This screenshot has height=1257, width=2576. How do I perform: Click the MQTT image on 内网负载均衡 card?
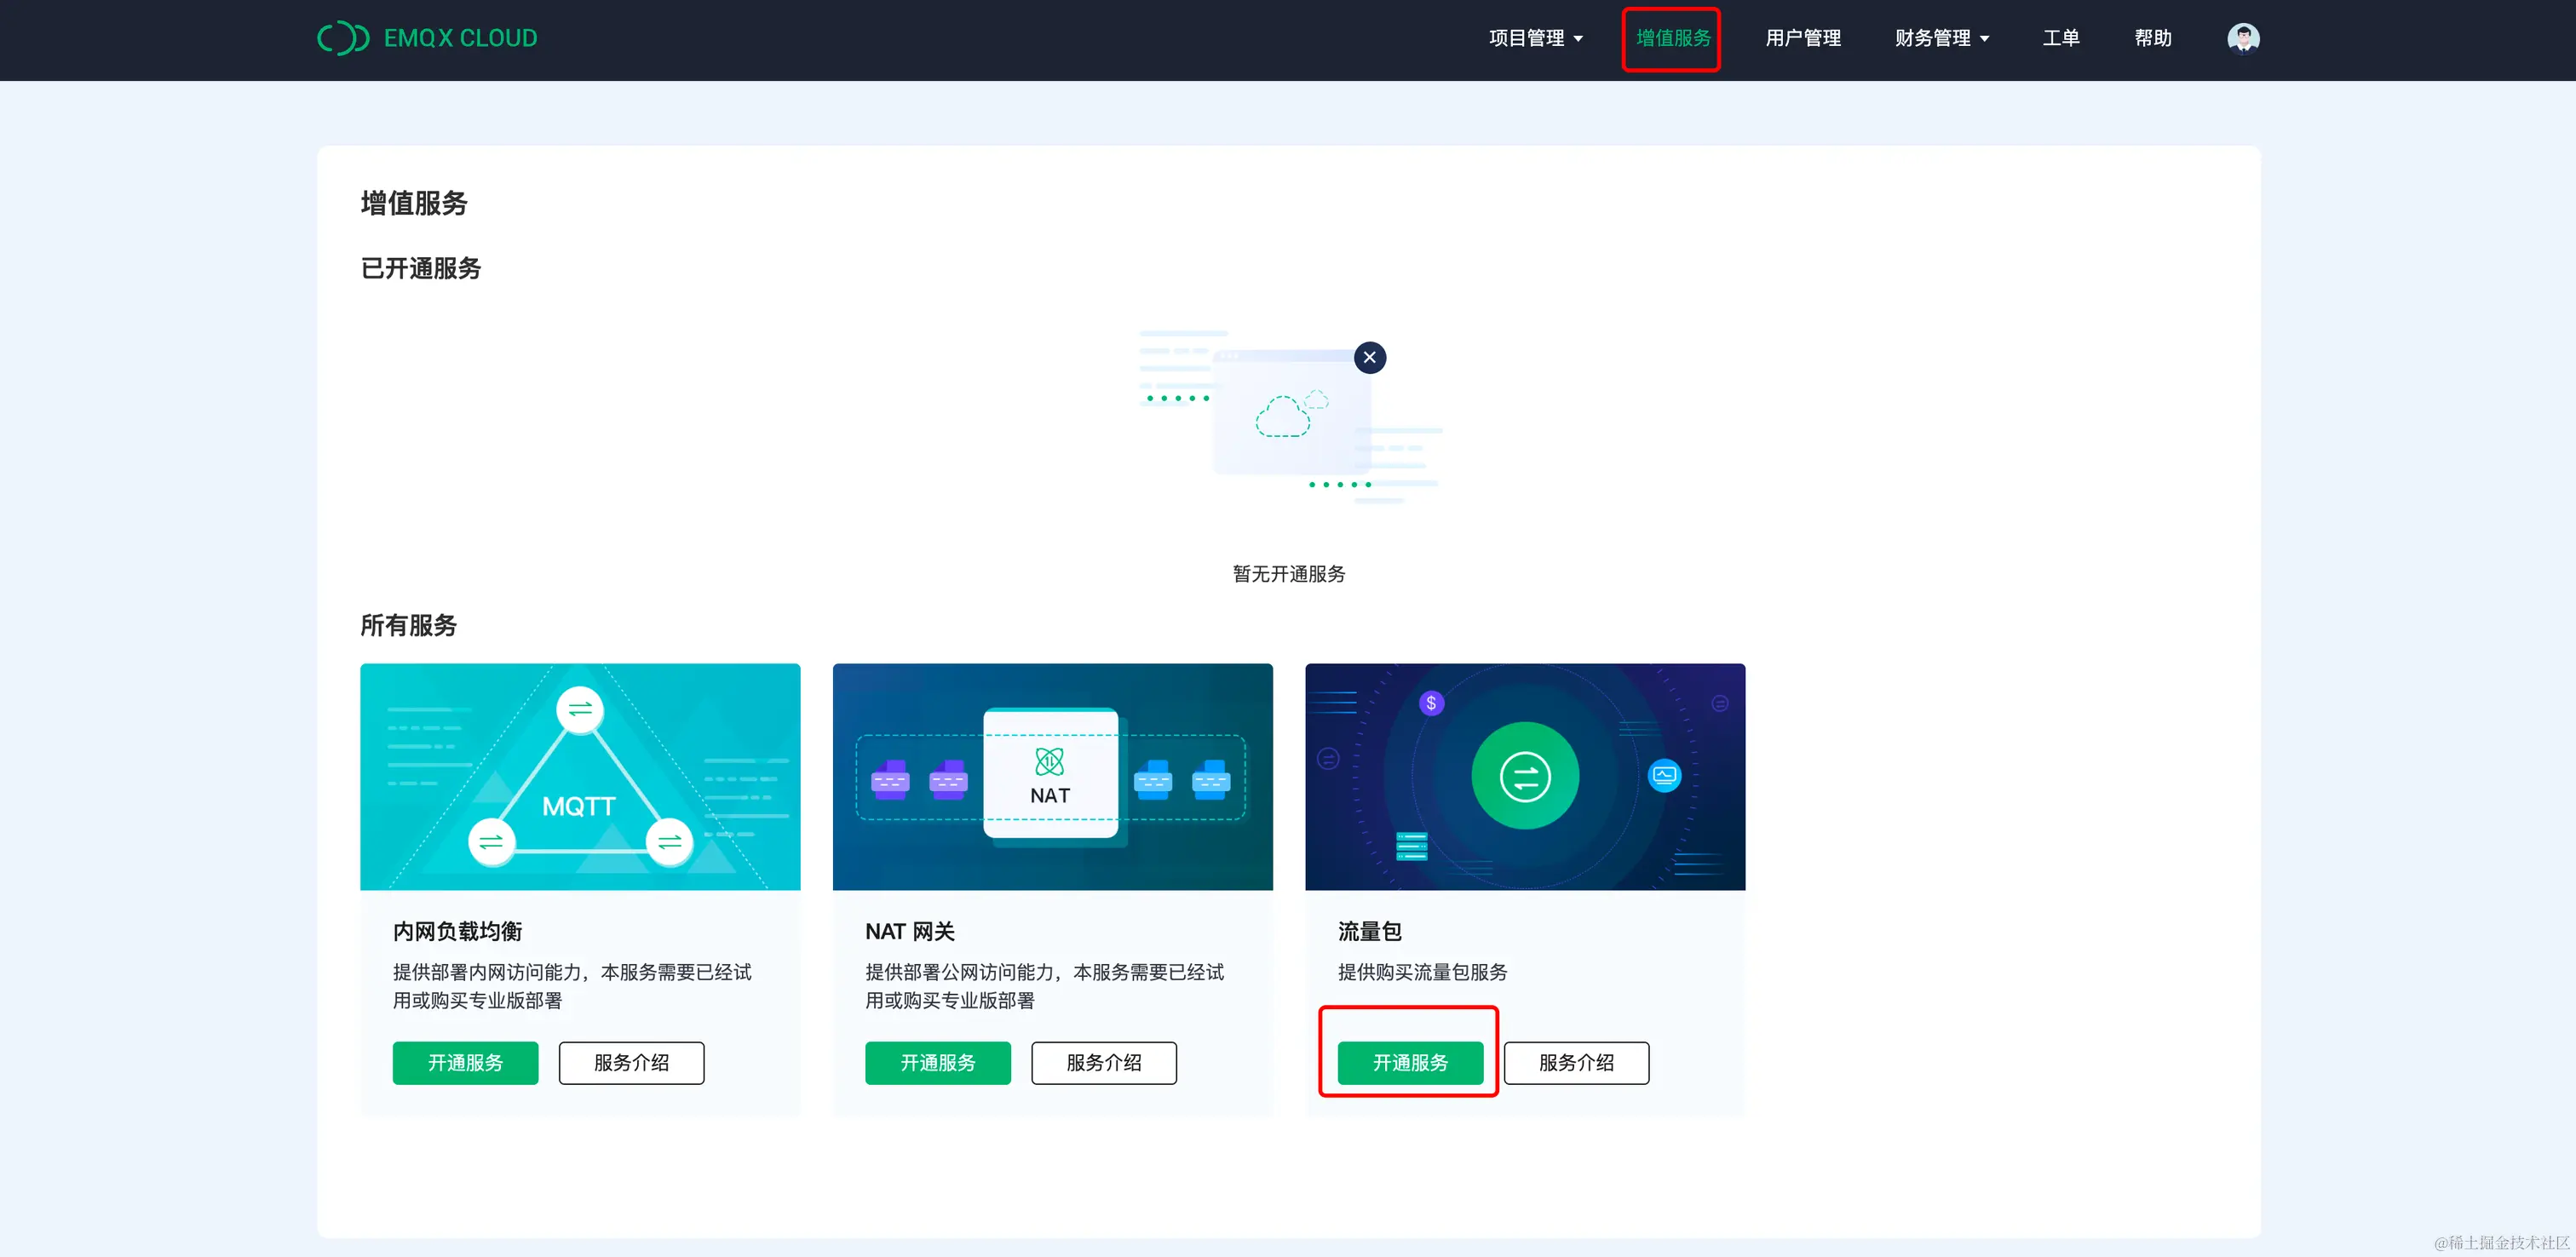[x=580, y=777]
